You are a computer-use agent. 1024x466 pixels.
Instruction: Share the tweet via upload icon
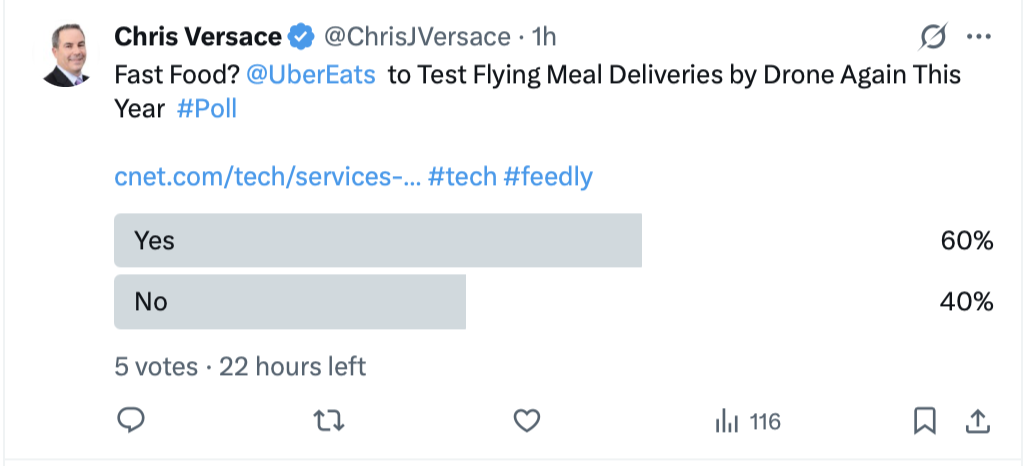[x=978, y=422]
